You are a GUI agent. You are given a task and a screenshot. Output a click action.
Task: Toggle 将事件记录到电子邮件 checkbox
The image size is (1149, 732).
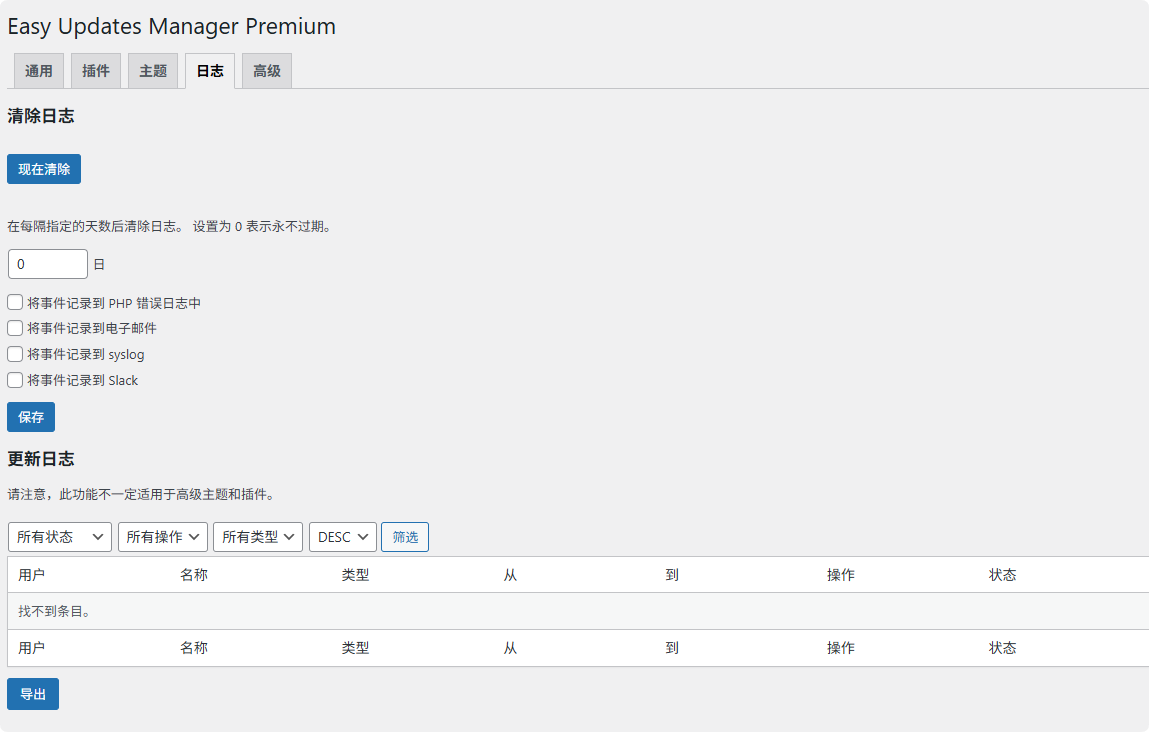[15, 328]
